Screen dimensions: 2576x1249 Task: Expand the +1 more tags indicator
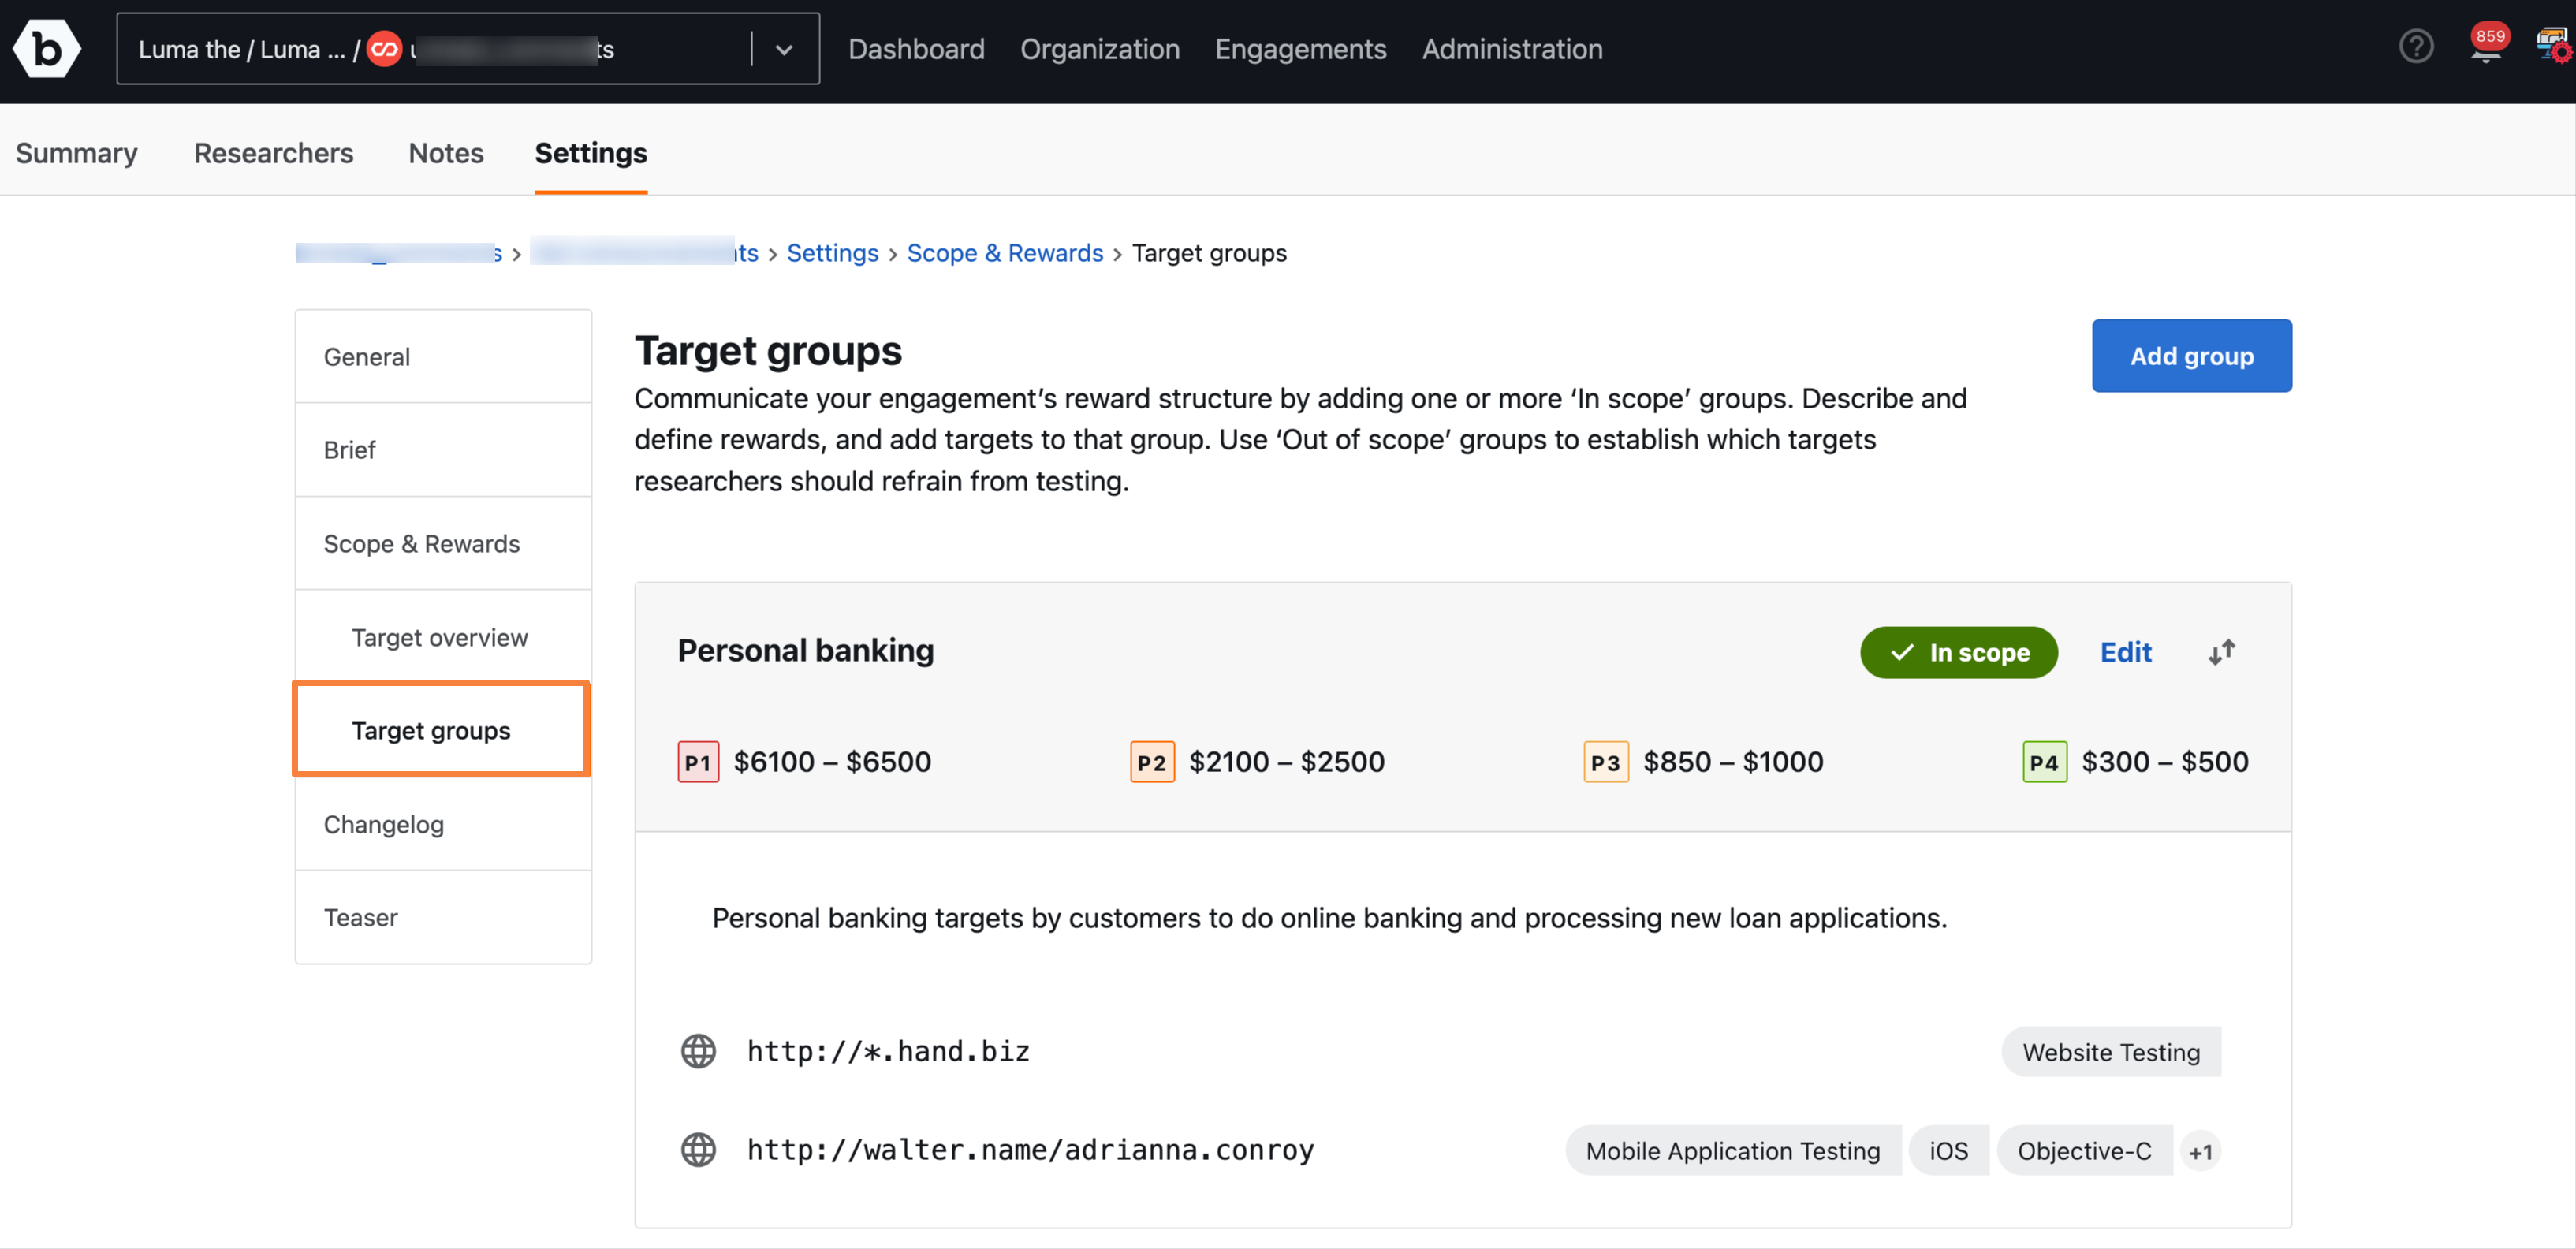pos(2200,1151)
